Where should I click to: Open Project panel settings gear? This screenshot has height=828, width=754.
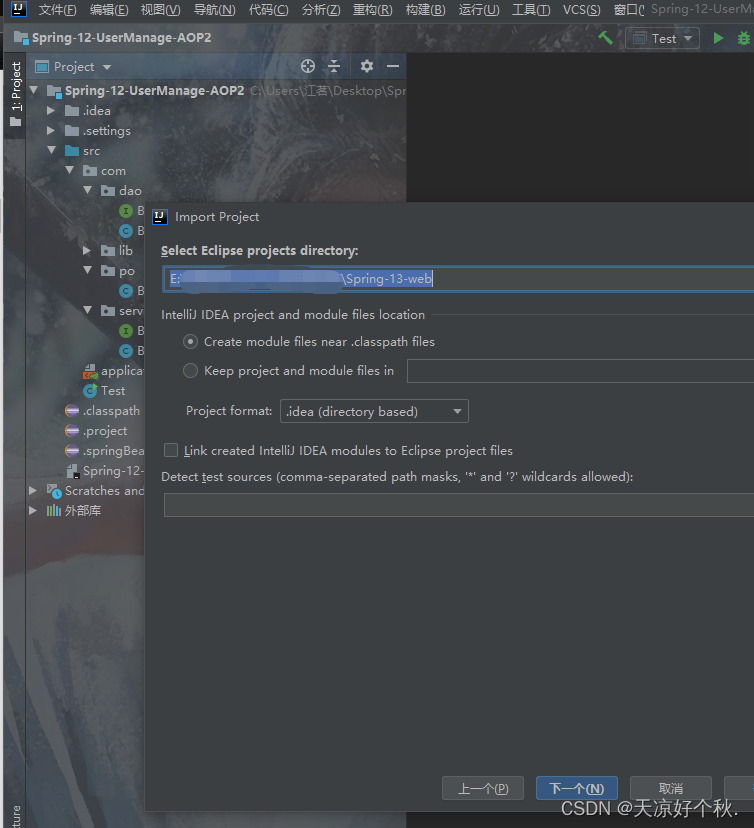coord(366,66)
